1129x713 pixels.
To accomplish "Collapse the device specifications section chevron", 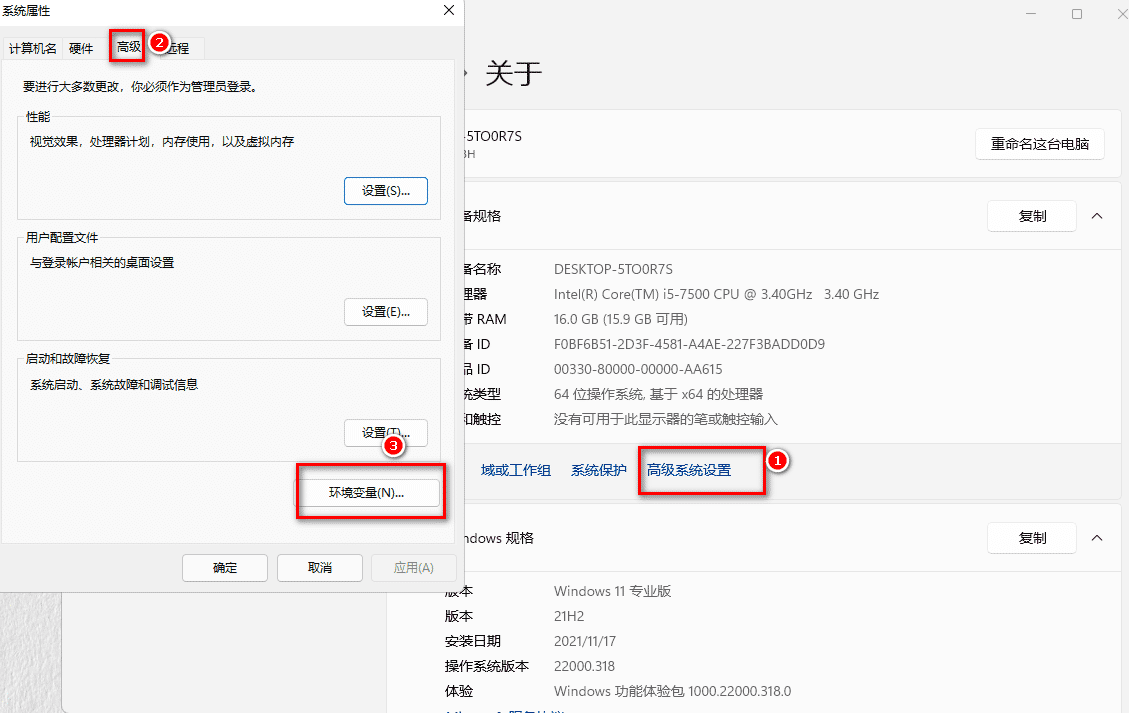I will (x=1097, y=216).
